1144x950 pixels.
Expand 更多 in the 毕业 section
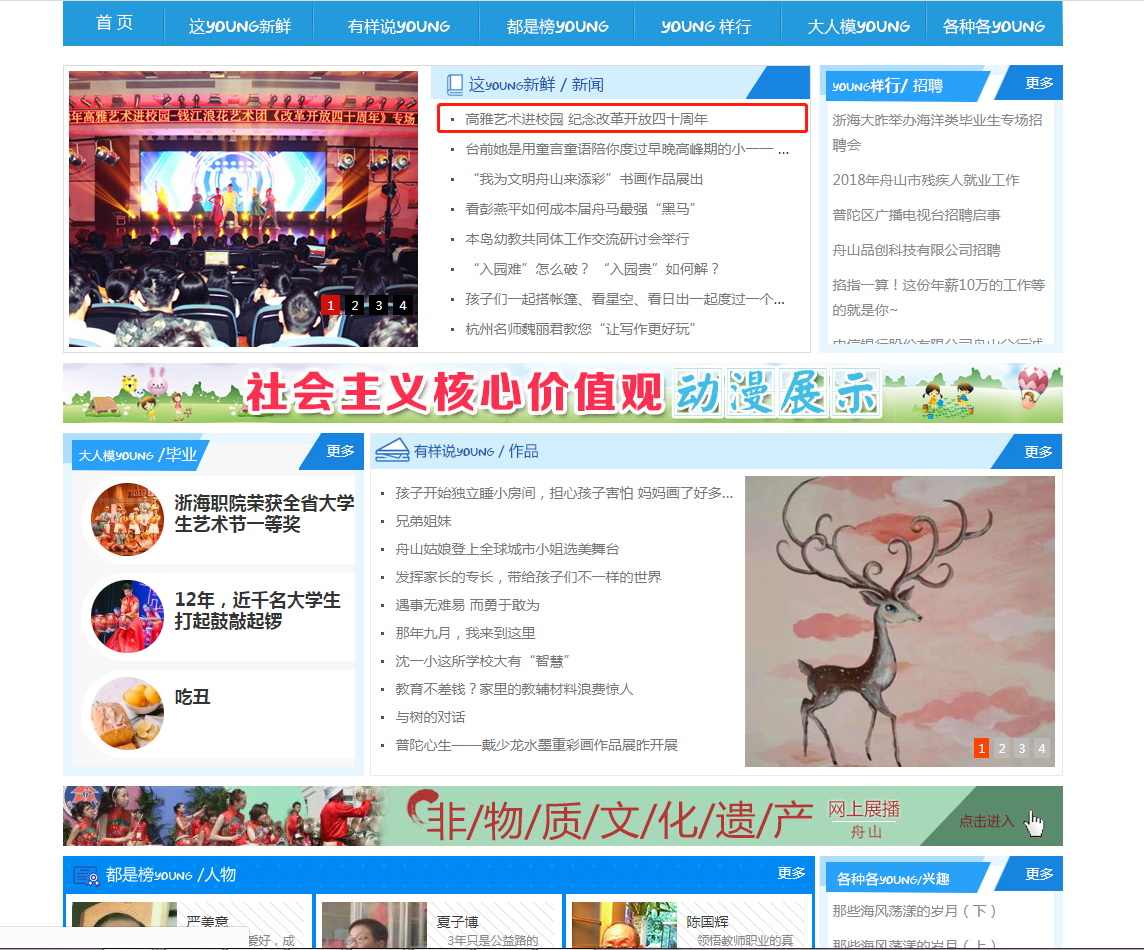pos(340,451)
